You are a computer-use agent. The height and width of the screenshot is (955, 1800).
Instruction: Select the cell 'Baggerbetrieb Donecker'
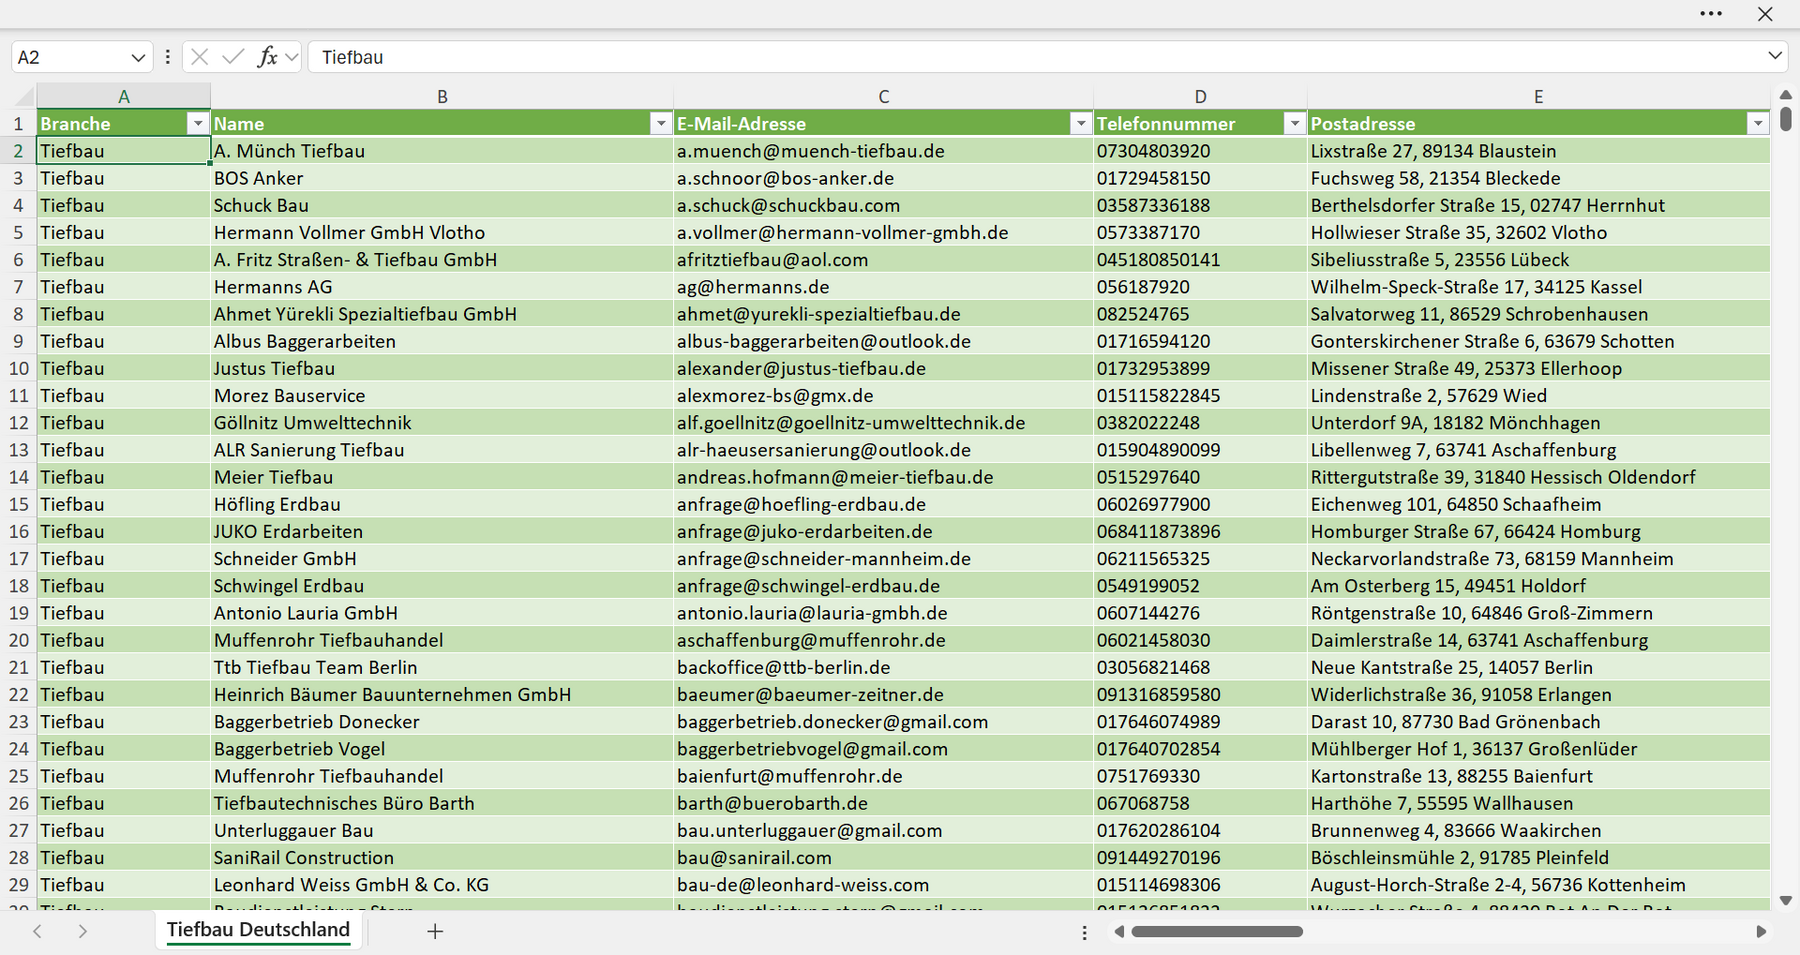point(442,722)
